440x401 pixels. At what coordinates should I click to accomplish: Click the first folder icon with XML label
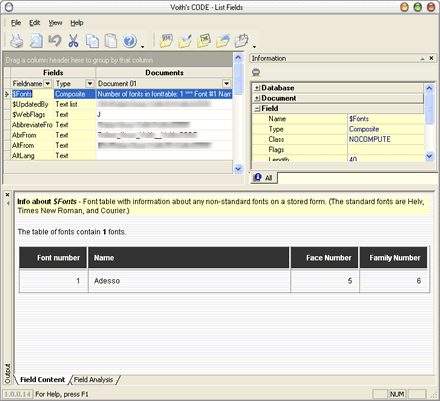pyautogui.click(x=166, y=41)
